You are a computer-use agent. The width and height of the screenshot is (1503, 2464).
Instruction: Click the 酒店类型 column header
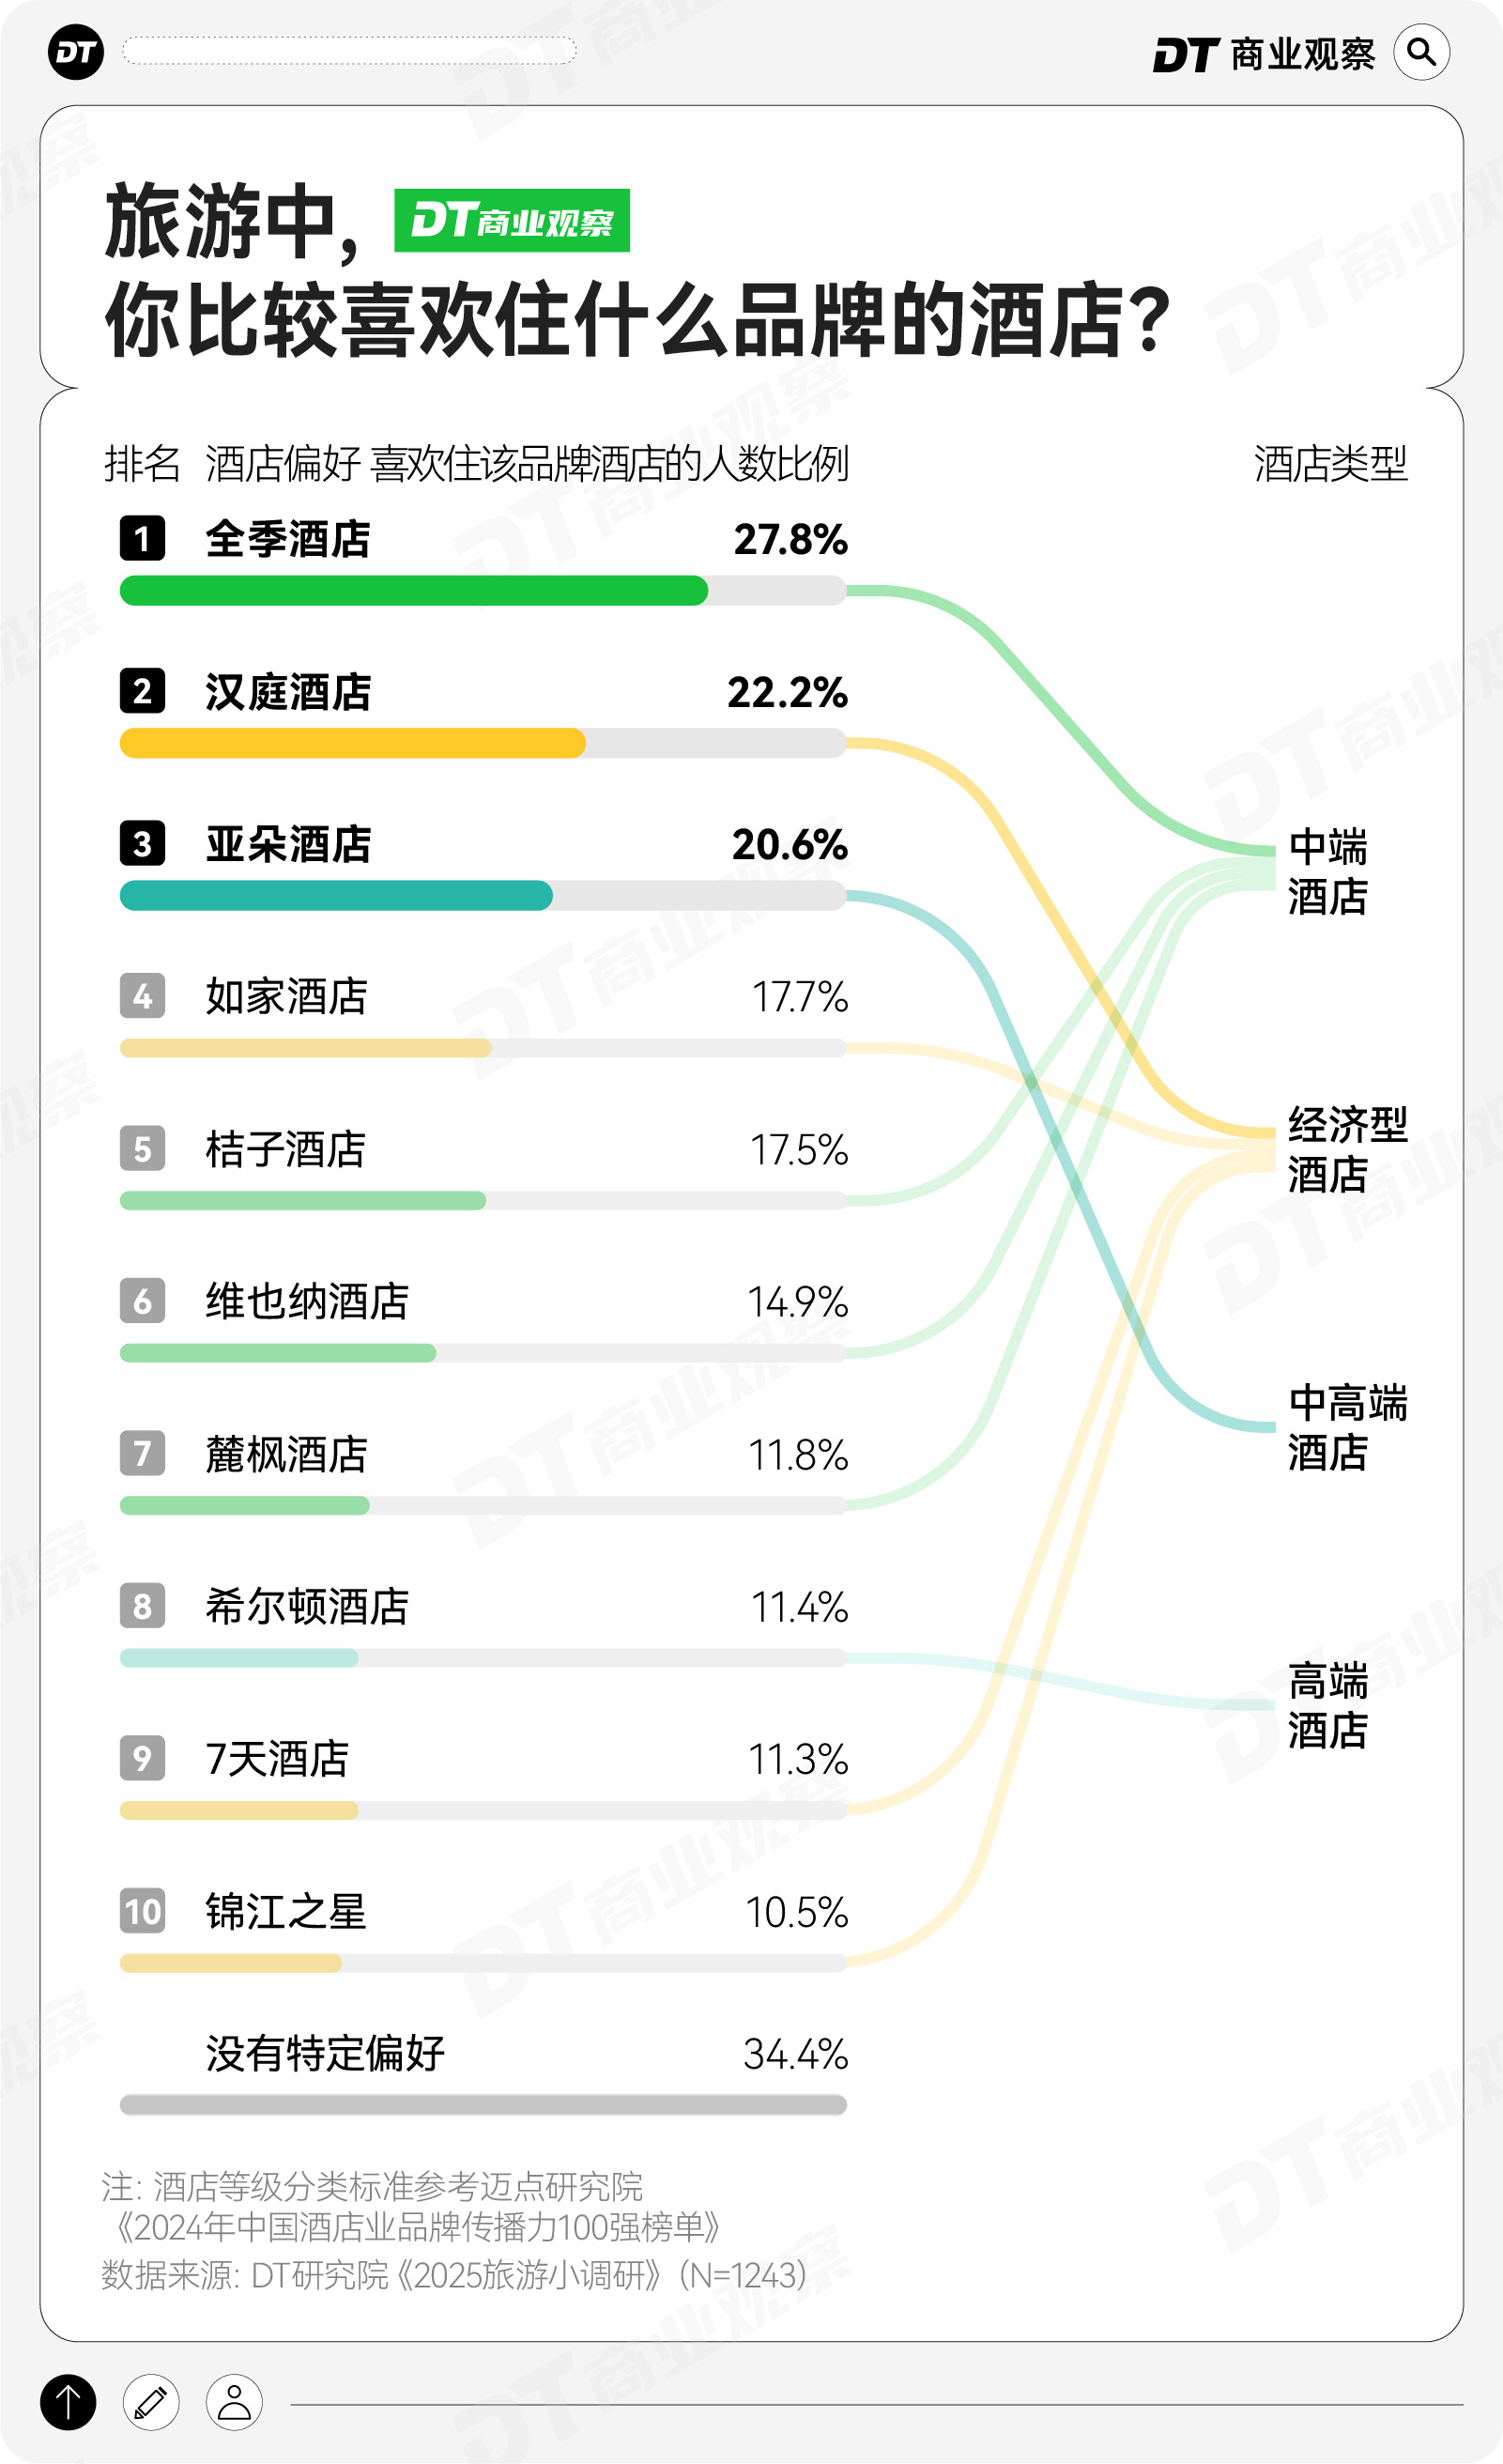pos(1330,464)
